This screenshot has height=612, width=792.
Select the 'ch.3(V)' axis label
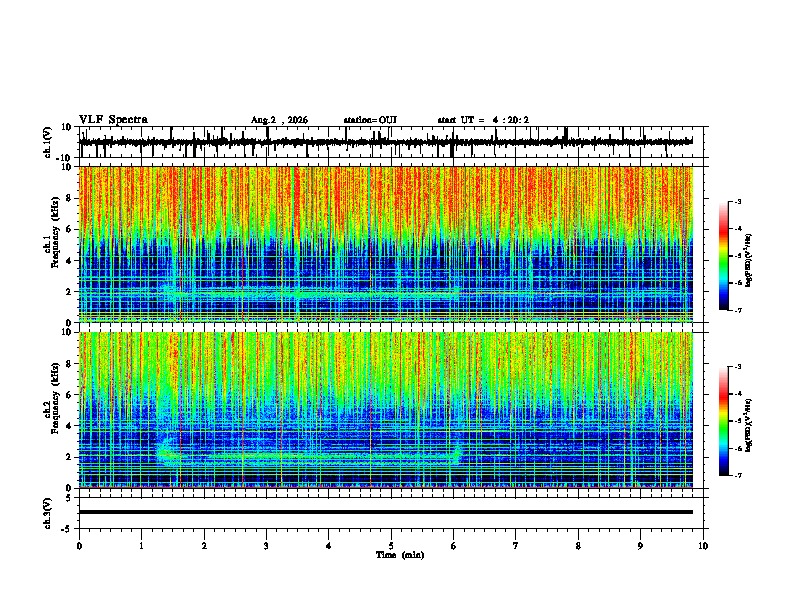click(x=48, y=513)
